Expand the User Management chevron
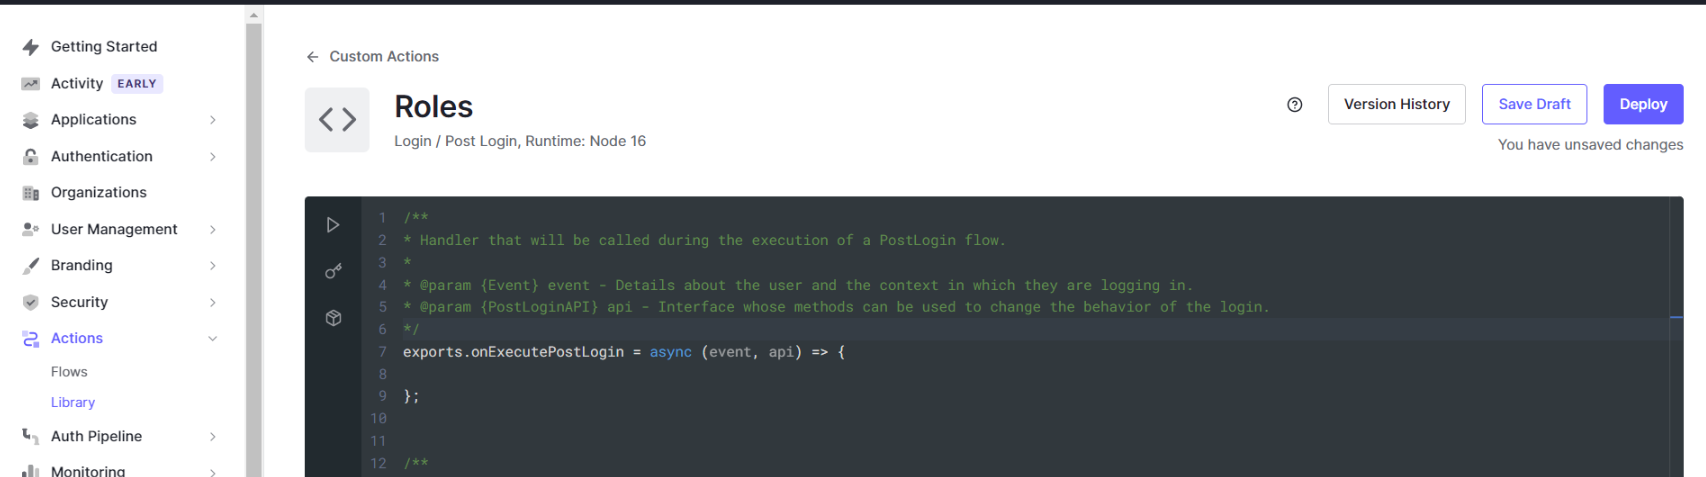This screenshot has height=477, width=1706. (213, 229)
